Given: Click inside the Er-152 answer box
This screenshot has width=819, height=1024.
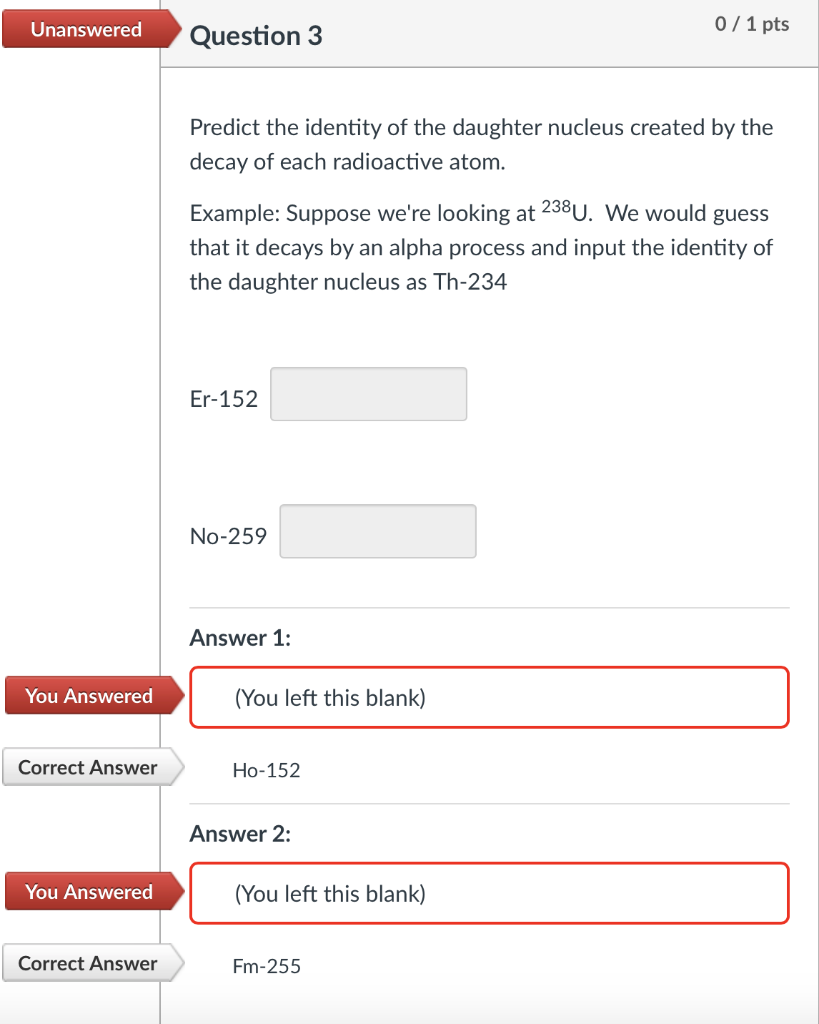Looking at the screenshot, I should 368,393.
